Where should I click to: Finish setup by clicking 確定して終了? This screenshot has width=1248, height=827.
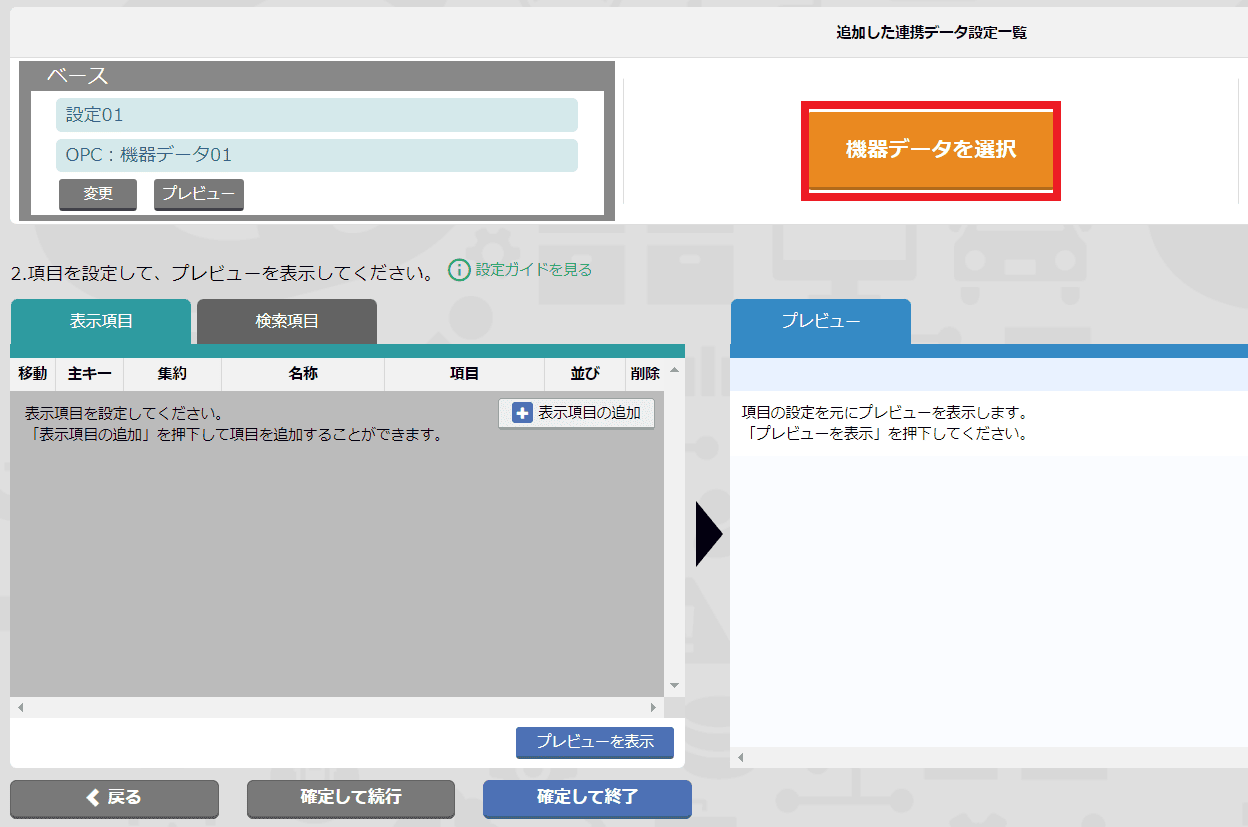pyautogui.click(x=587, y=799)
